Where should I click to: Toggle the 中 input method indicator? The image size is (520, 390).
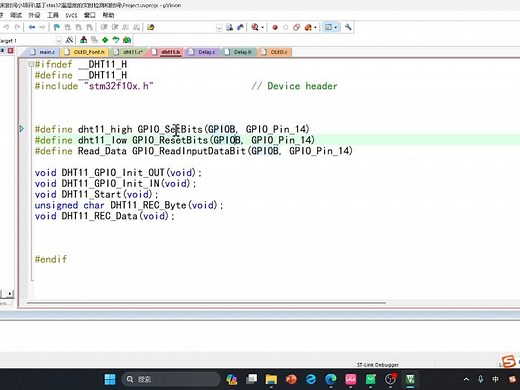[495, 379]
